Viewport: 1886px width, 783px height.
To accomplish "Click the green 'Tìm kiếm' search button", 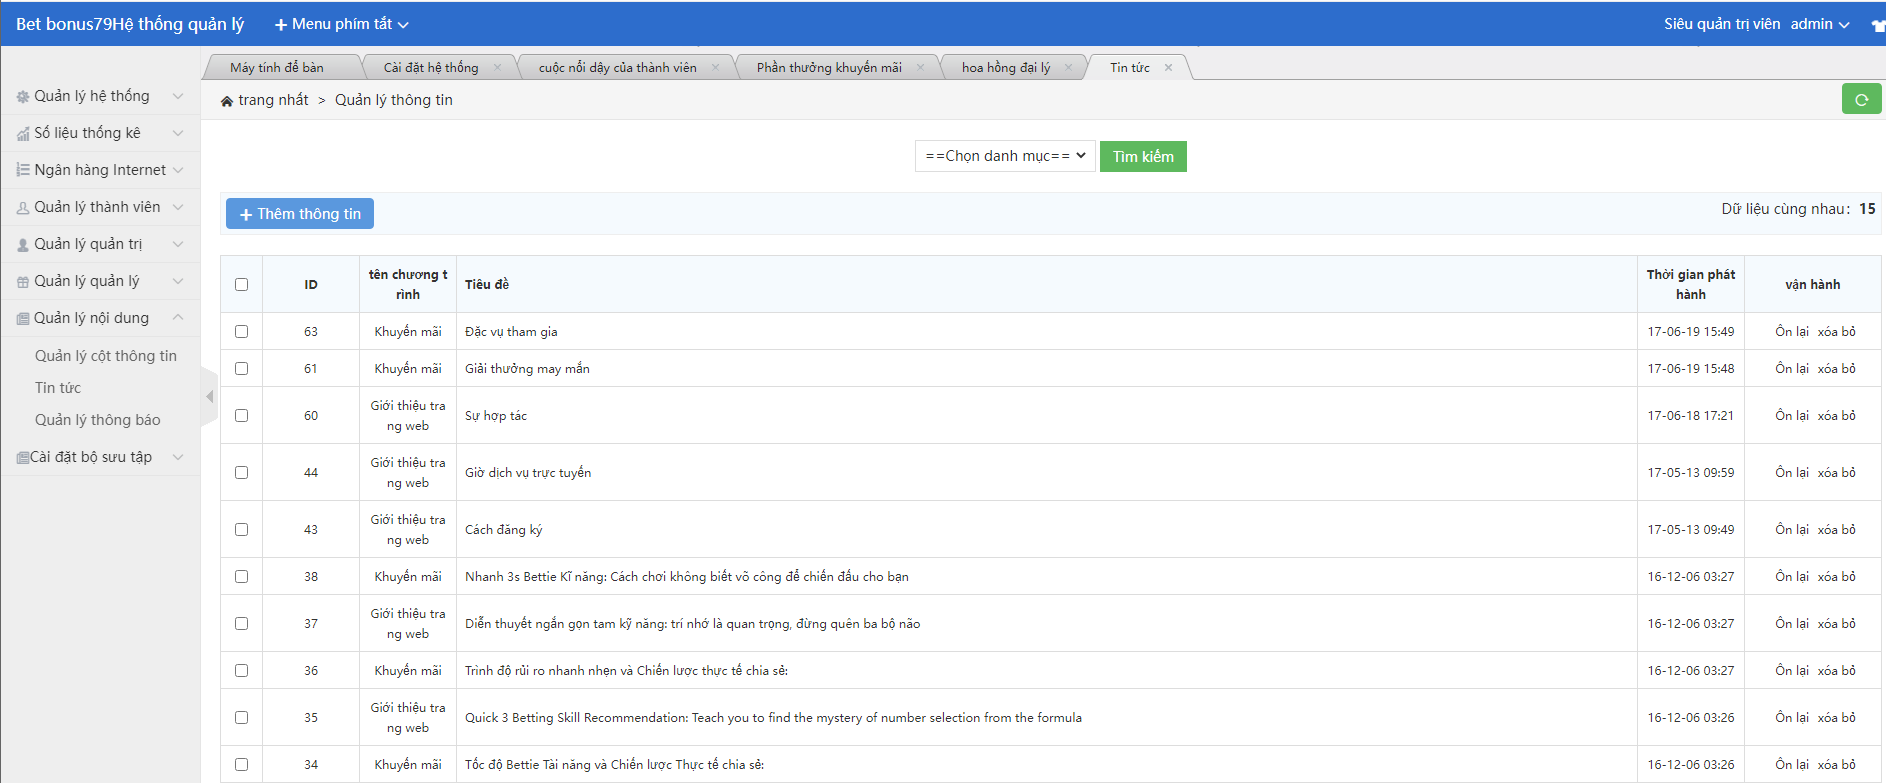I will [1142, 157].
